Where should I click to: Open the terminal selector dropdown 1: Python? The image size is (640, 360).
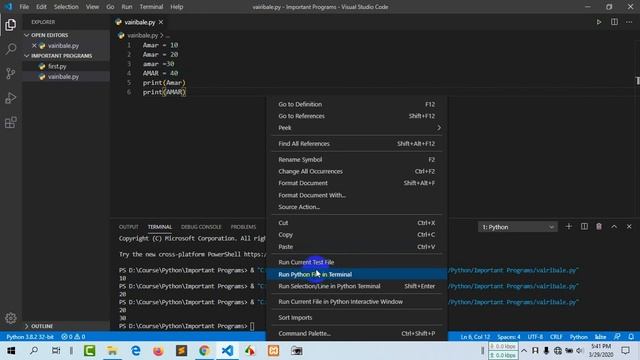(x=518, y=227)
